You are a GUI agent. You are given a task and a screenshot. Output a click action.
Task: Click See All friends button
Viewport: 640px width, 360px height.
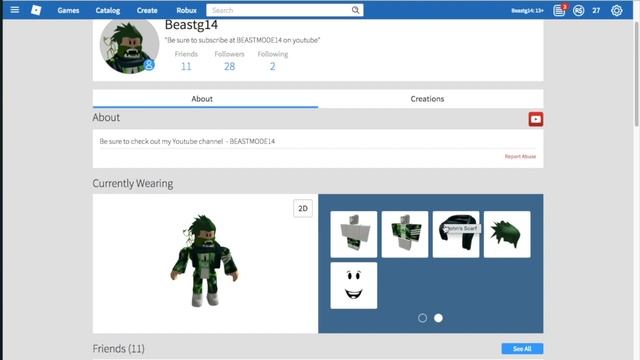[522, 349]
